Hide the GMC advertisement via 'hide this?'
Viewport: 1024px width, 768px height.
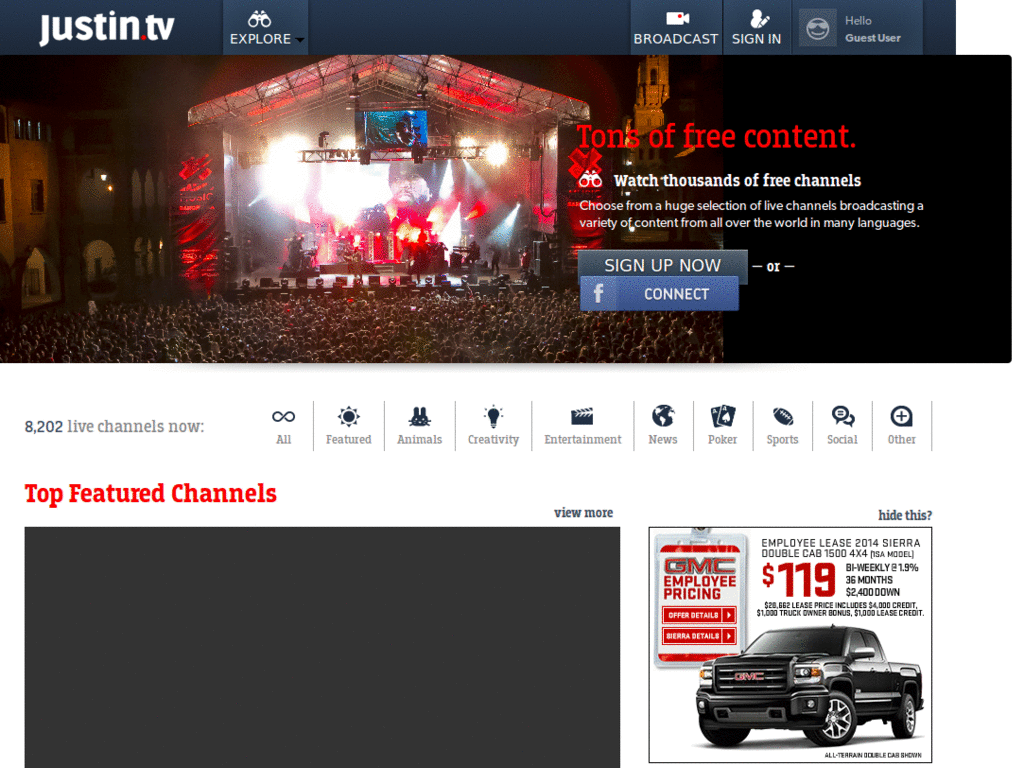904,514
